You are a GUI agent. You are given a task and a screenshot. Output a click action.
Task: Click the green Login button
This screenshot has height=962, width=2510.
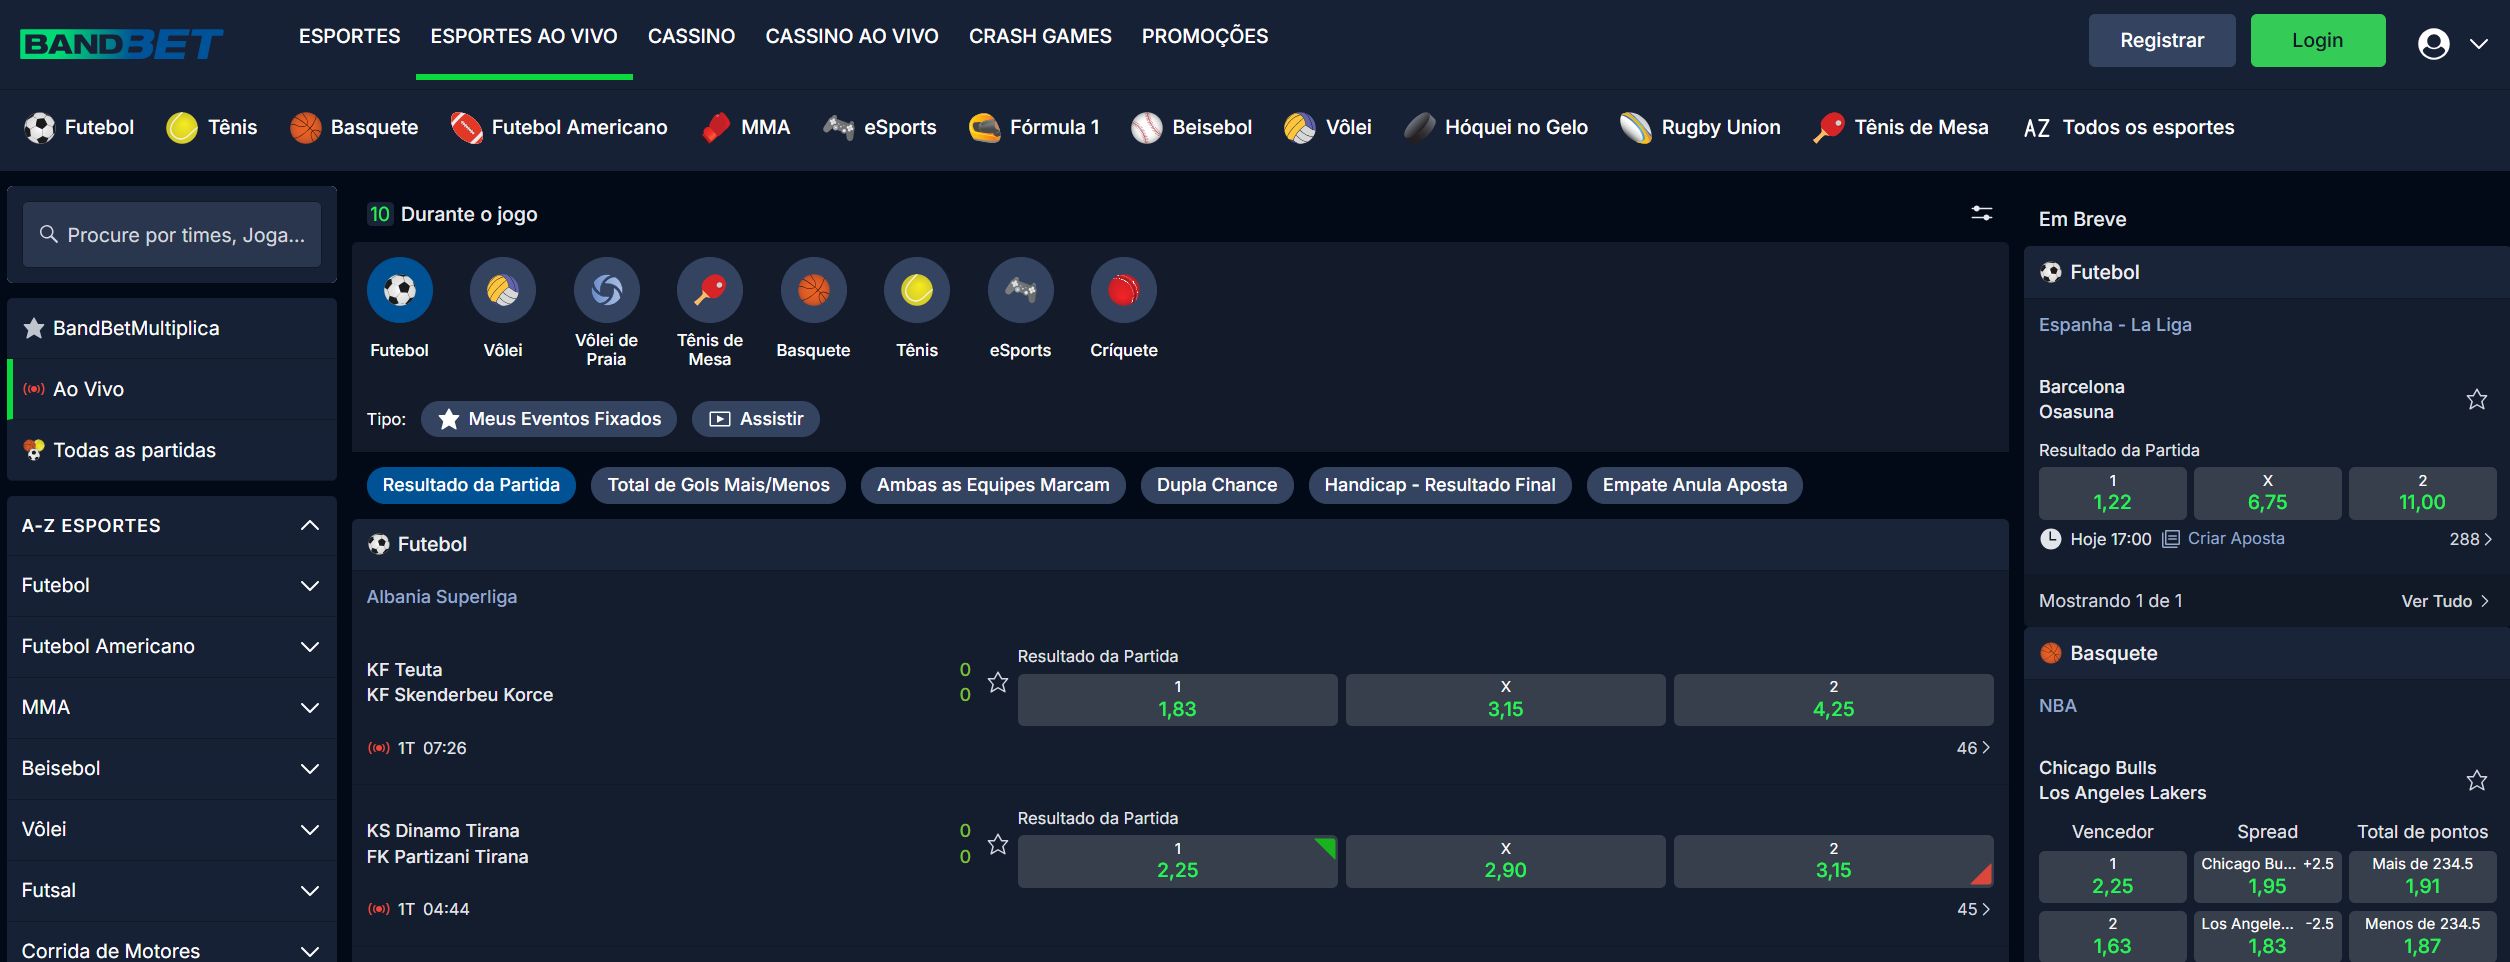(x=2318, y=40)
